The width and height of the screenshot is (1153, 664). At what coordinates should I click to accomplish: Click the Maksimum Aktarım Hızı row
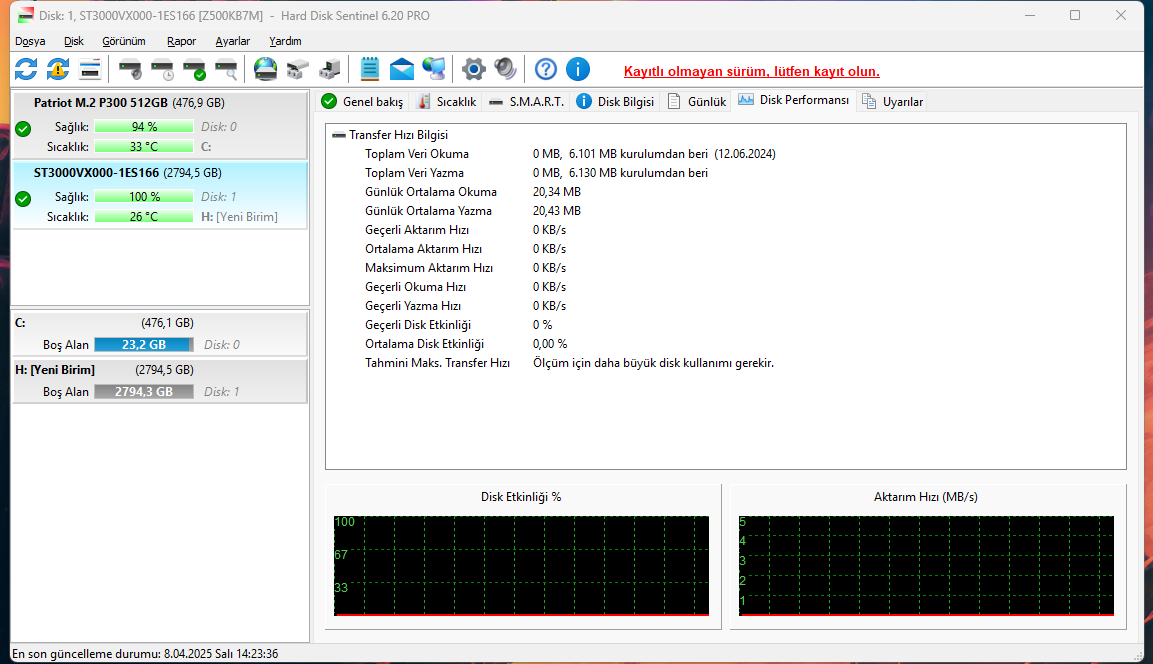pos(465,268)
